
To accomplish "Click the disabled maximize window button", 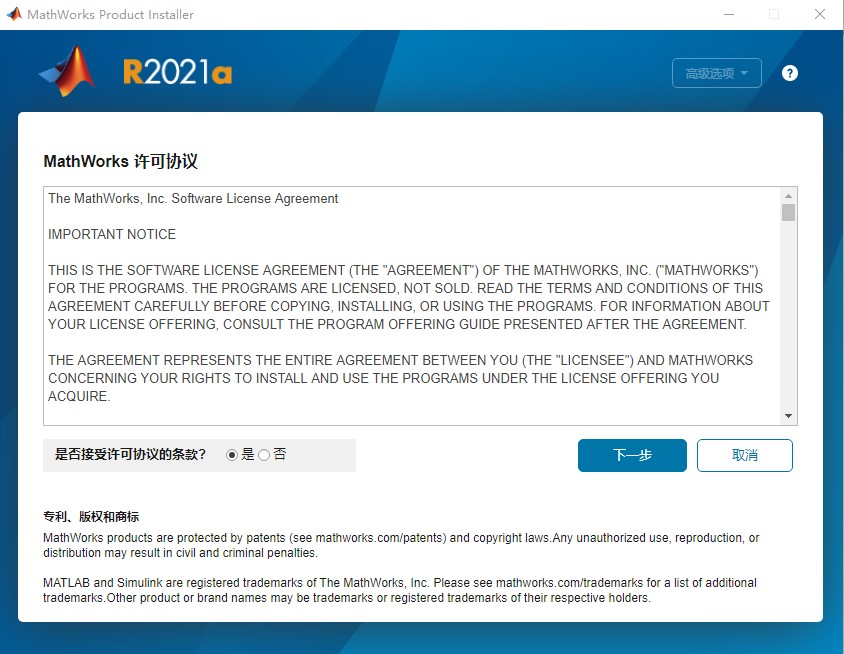I will pos(774,14).
